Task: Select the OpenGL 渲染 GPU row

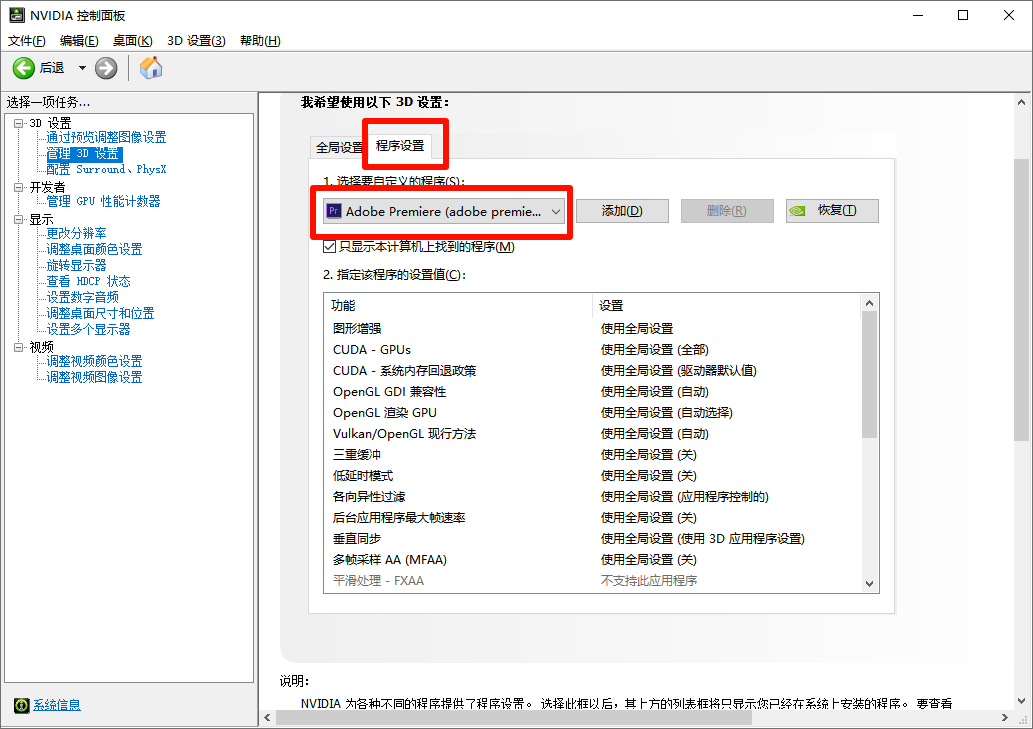Action: (x=593, y=413)
